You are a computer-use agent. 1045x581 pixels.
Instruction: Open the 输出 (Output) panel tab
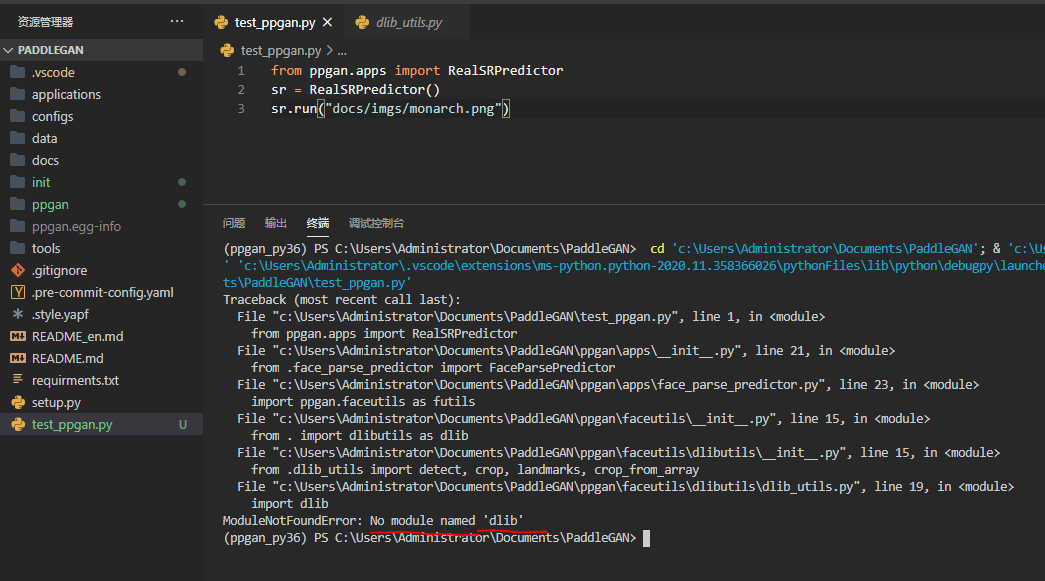click(x=275, y=223)
